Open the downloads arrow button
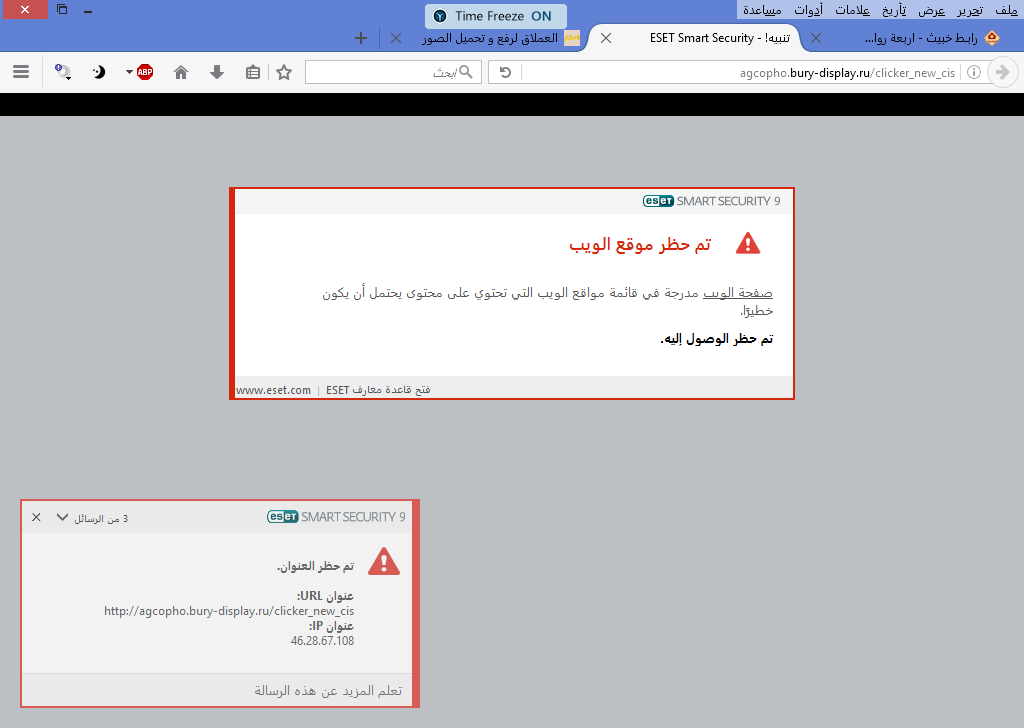The height and width of the screenshot is (728, 1024). pos(217,72)
